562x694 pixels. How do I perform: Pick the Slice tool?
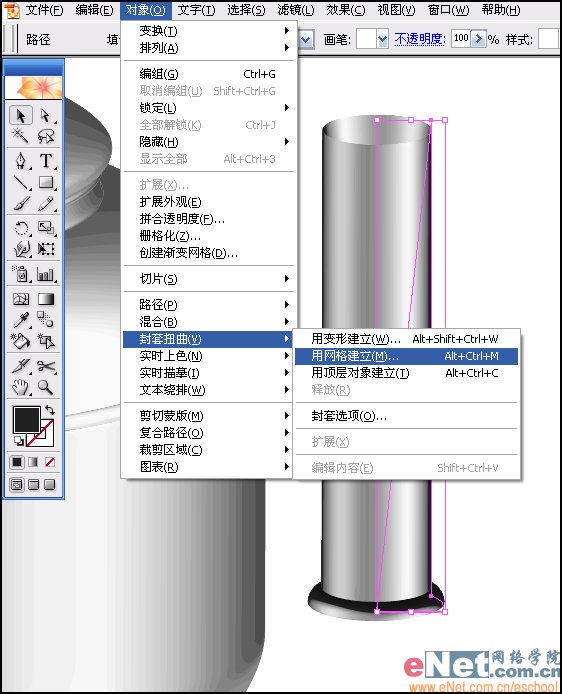[x=20, y=366]
